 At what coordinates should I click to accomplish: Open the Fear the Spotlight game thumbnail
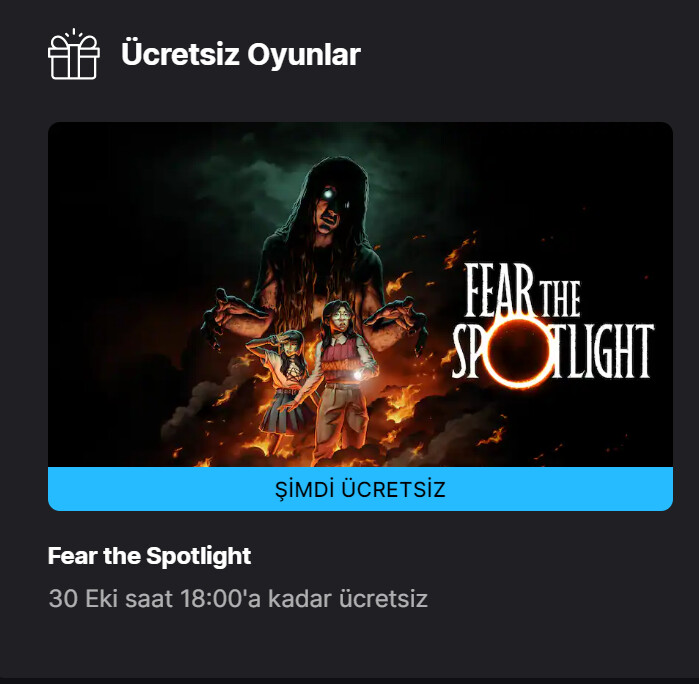(x=360, y=295)
